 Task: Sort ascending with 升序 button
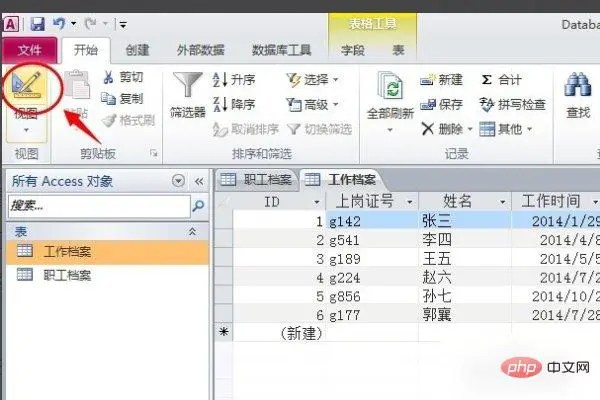(x=236, y=79)
